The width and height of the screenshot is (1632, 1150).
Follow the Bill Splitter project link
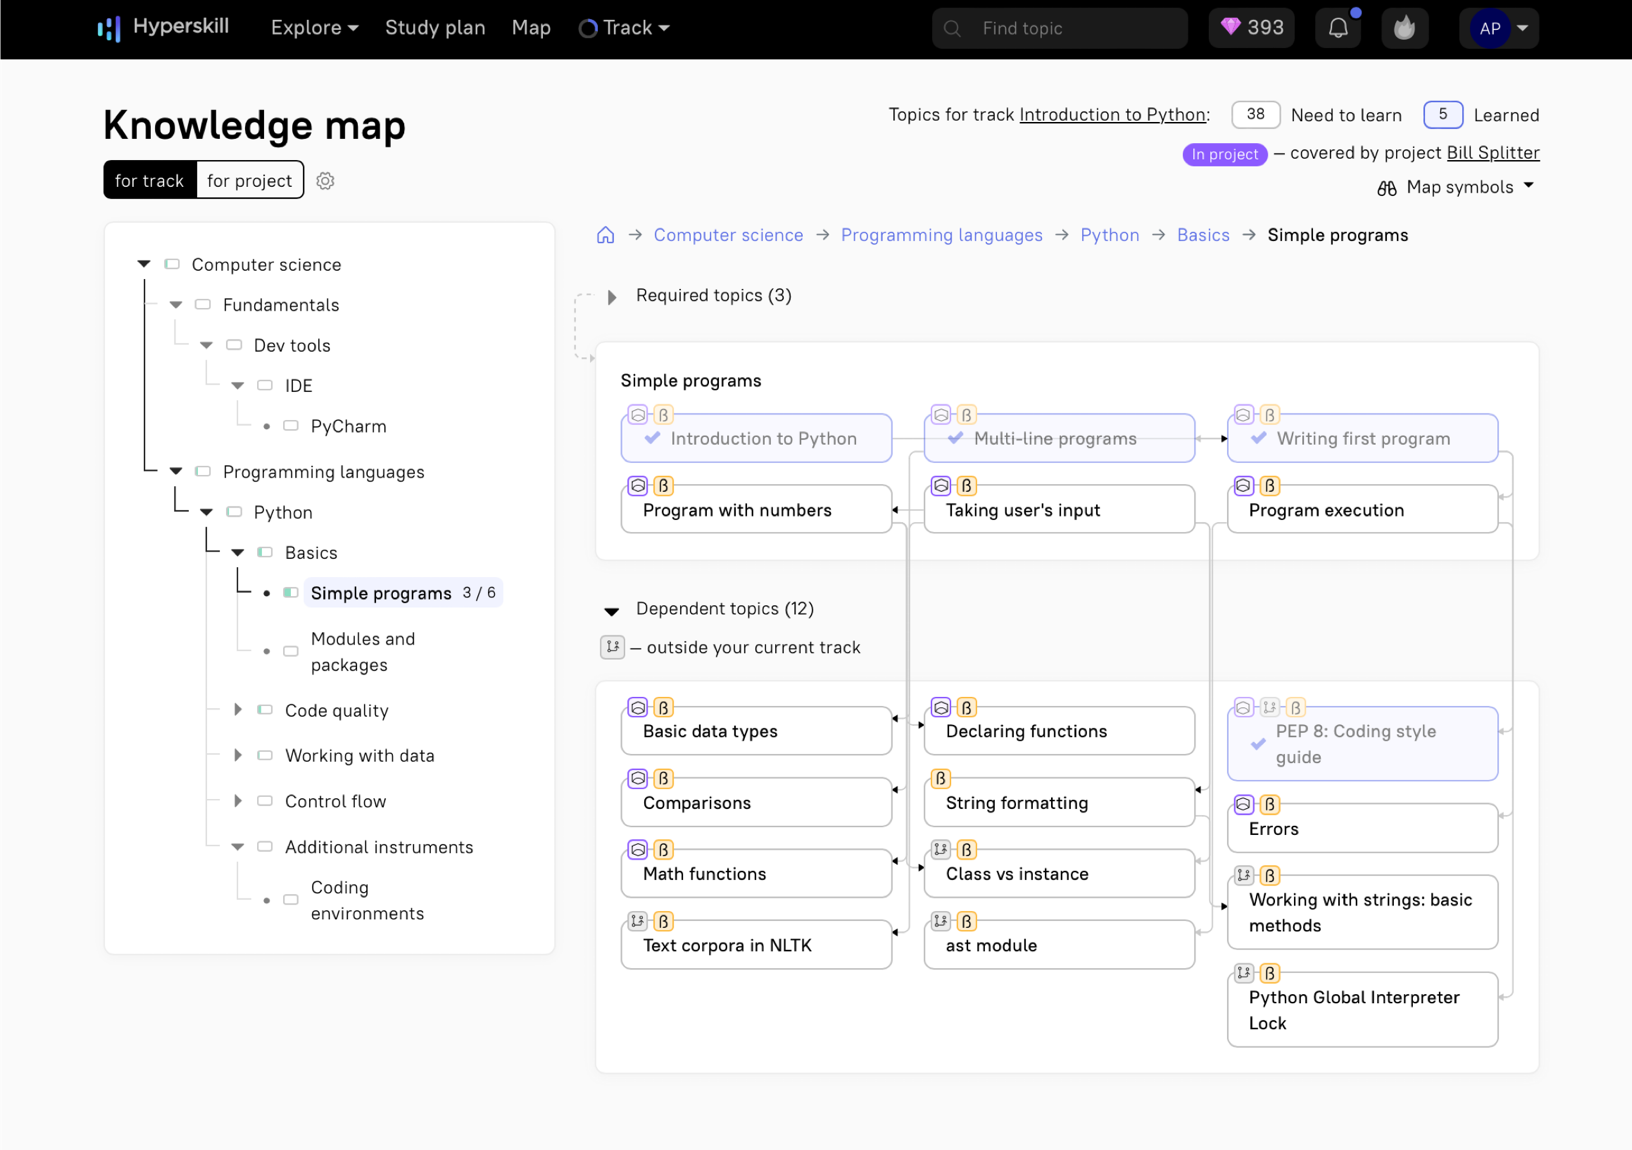coord(1493,152)
